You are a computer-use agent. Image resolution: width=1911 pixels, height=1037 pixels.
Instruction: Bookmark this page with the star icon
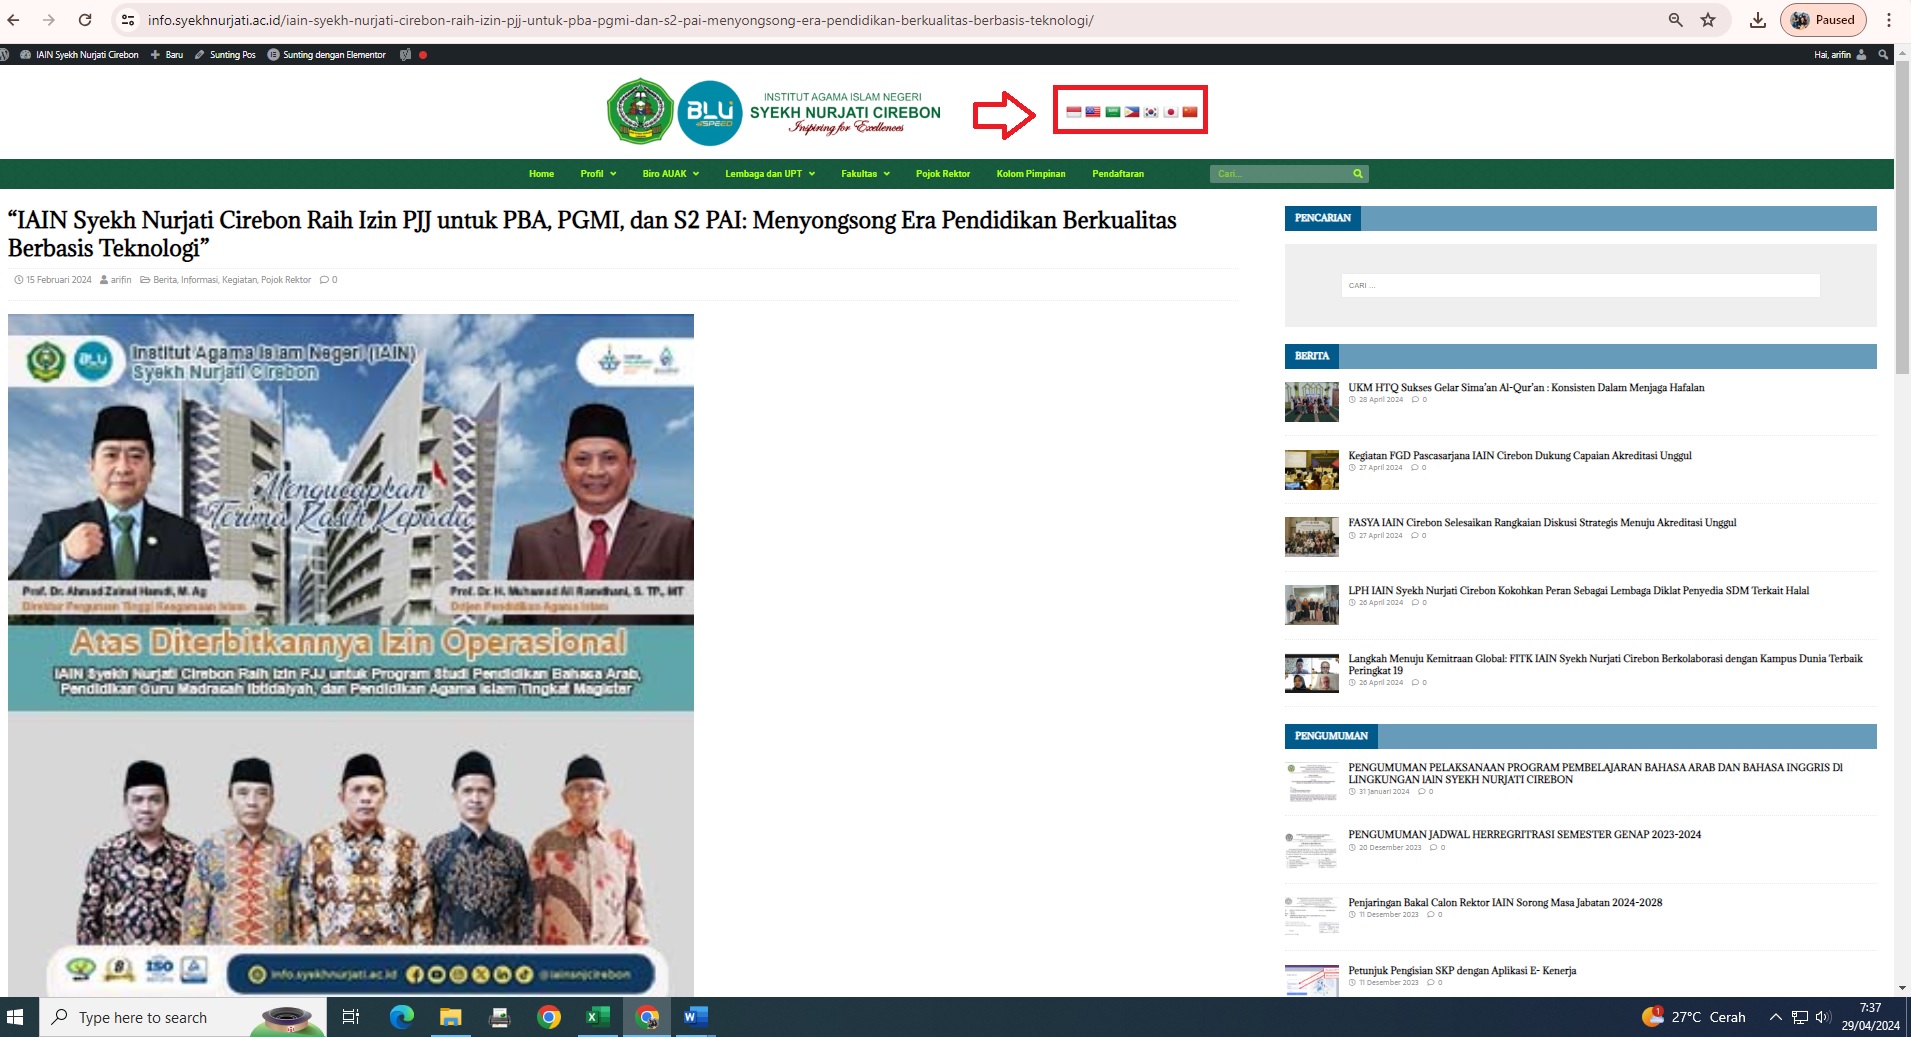1708,20
